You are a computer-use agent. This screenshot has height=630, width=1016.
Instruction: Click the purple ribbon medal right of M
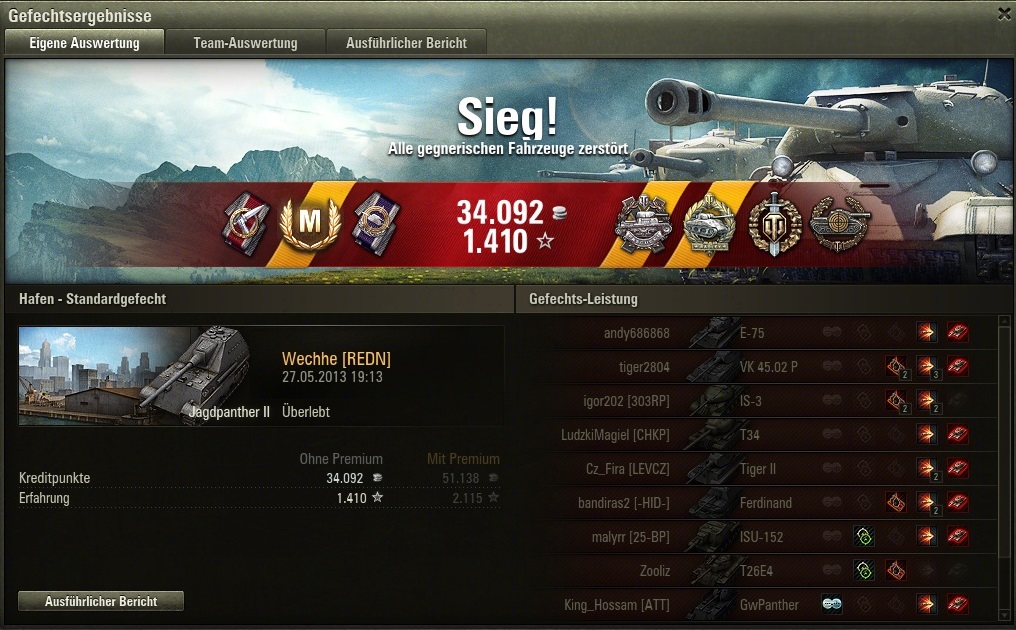click(376, 223)
